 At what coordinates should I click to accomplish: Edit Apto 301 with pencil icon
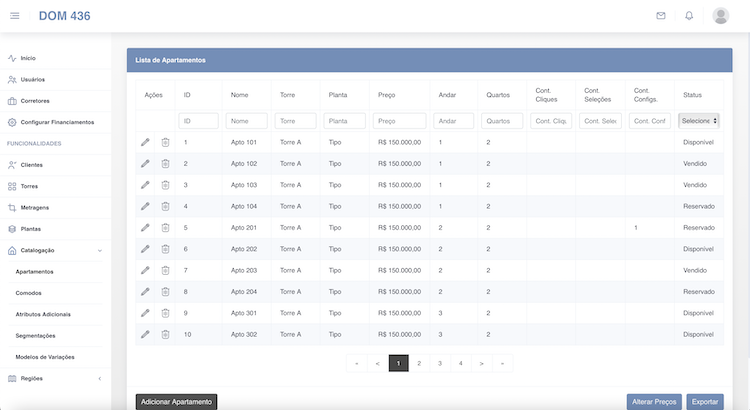tap(145, 313)
